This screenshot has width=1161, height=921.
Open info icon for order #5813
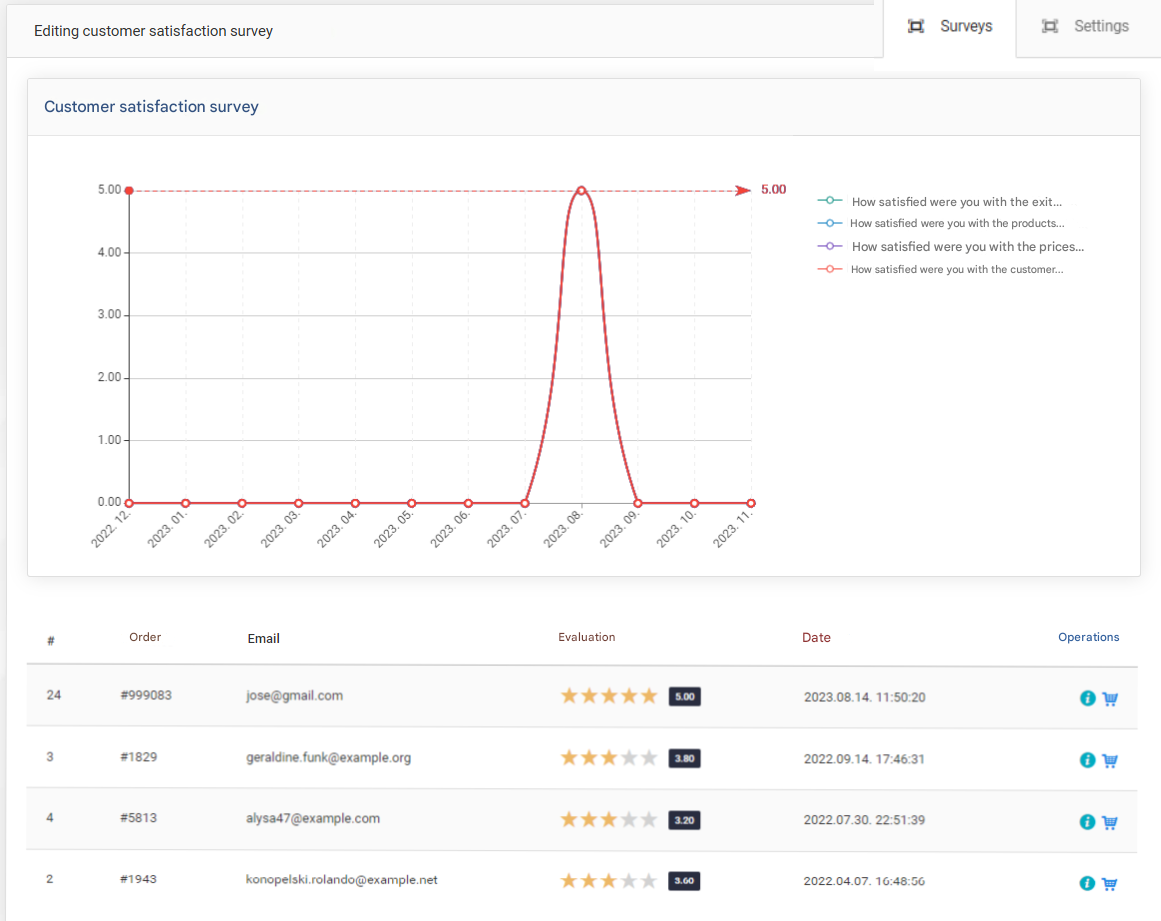click(x=1087, y=822)
